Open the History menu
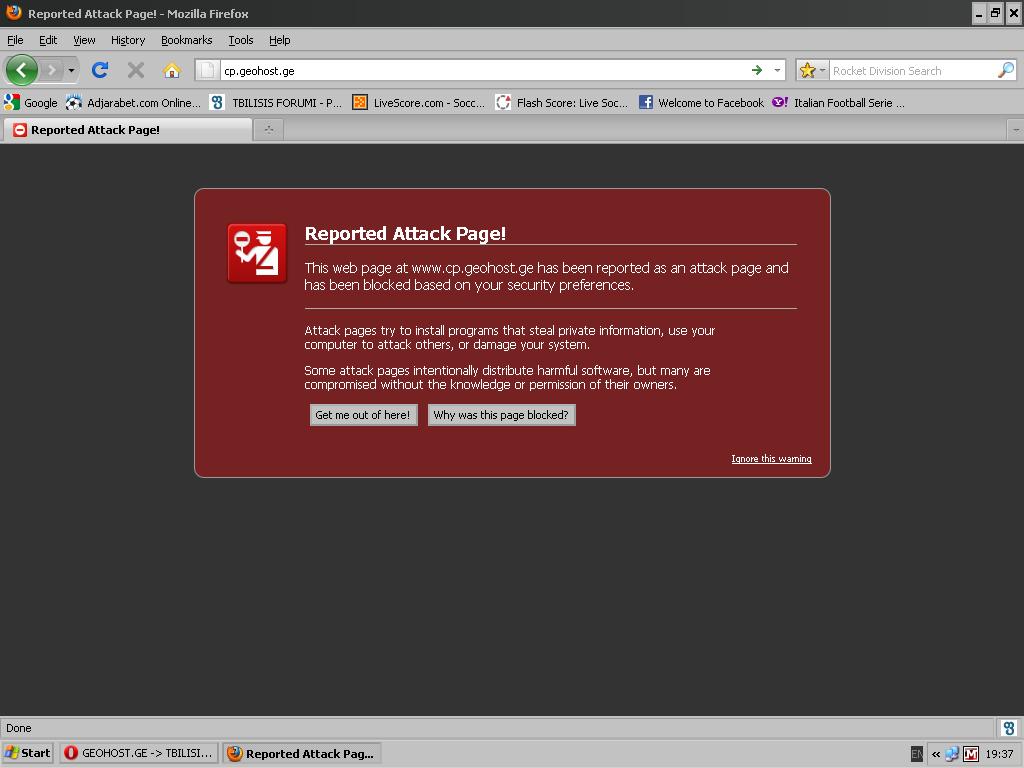The width and height of the screenshot is (1024, 768). tap(128, 40)
